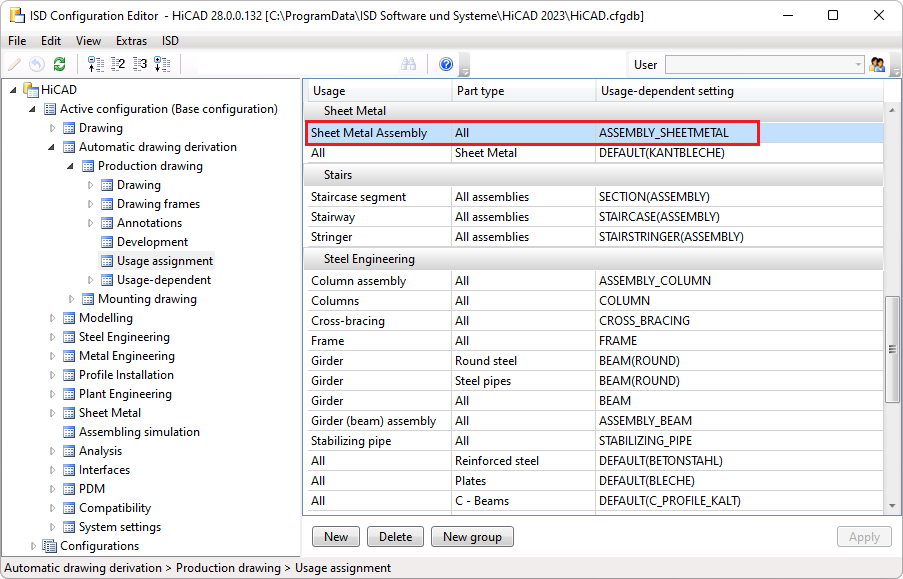The image size is (903, 579).
Task: Select Profile Installation in the tree
Action: pos(126,375)
